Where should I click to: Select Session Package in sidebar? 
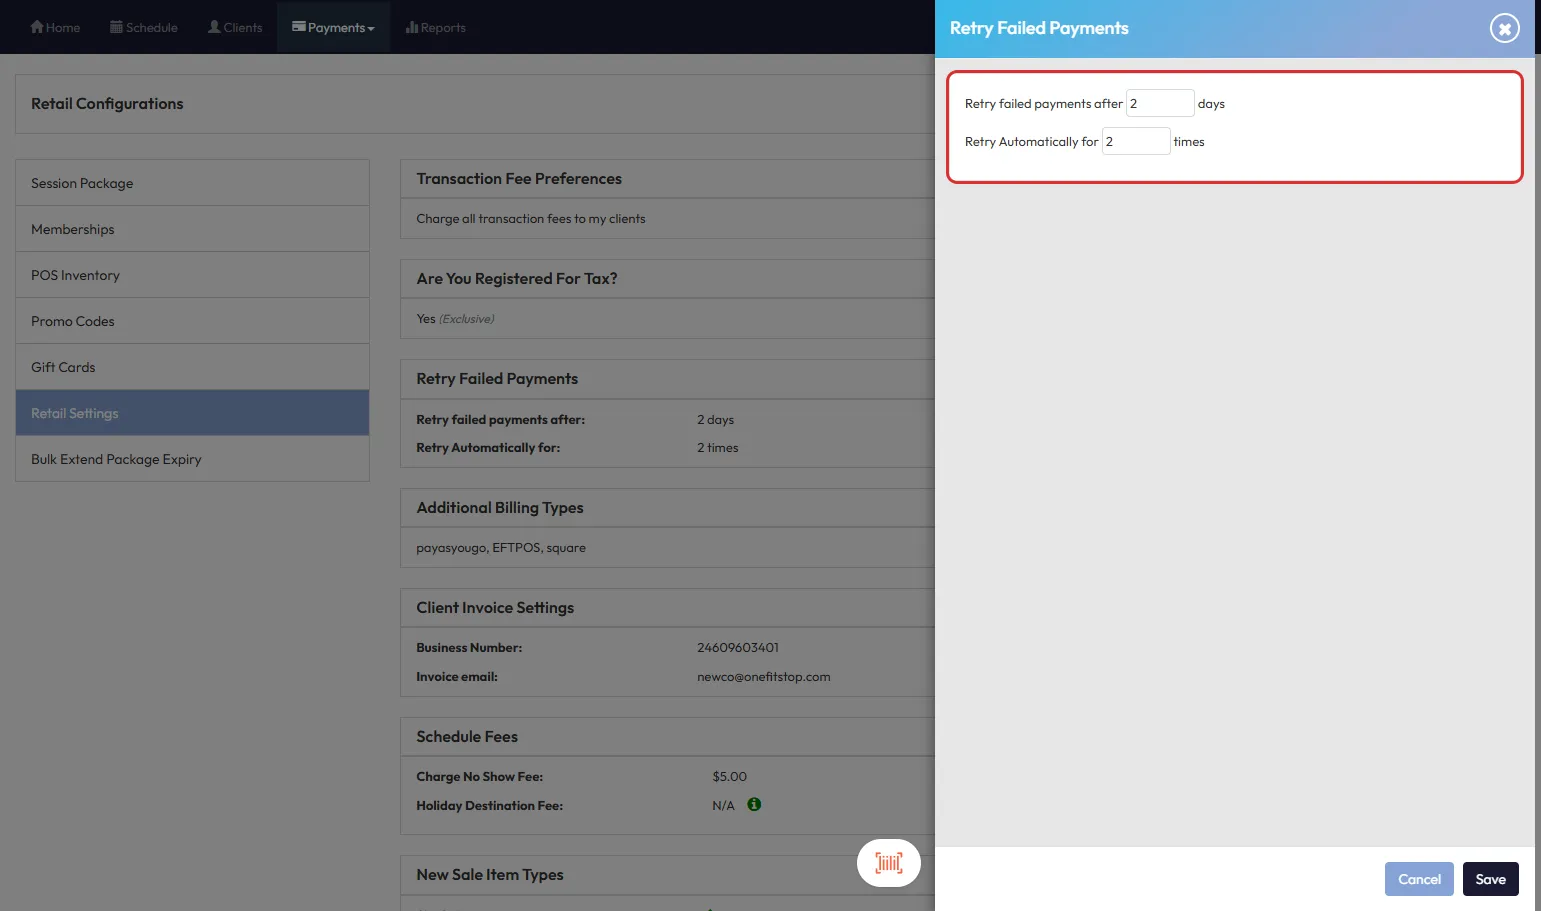pyautogui.click(x=82, y=183)
